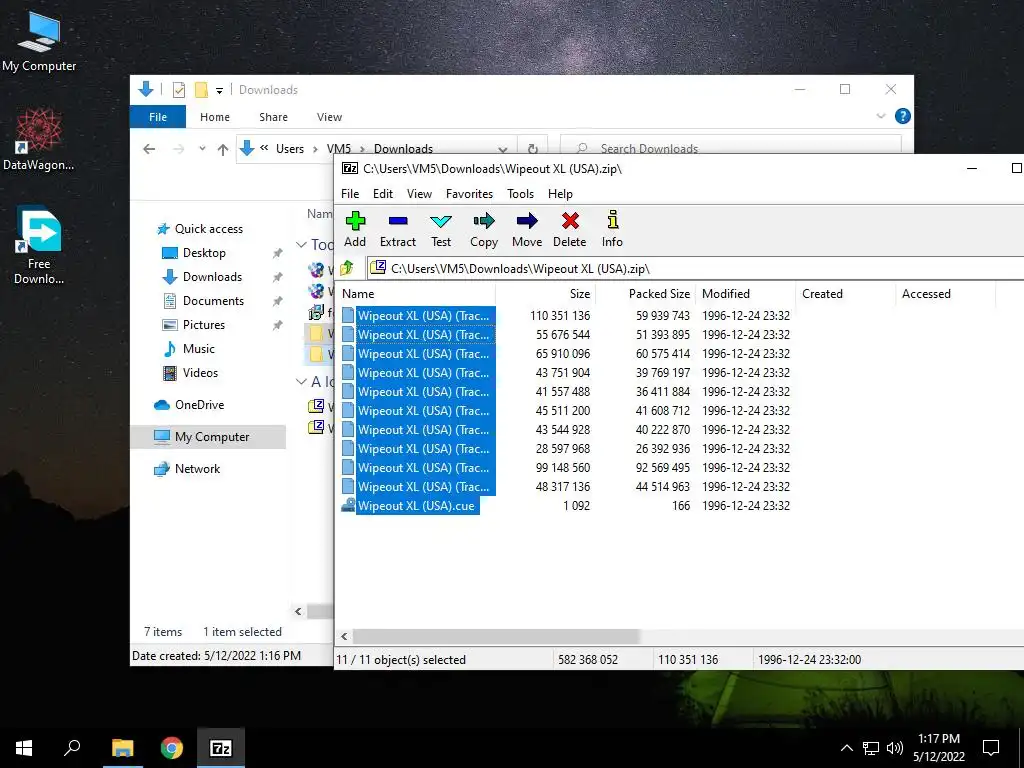Click the Move toolbar icon

tap(527, 229)
